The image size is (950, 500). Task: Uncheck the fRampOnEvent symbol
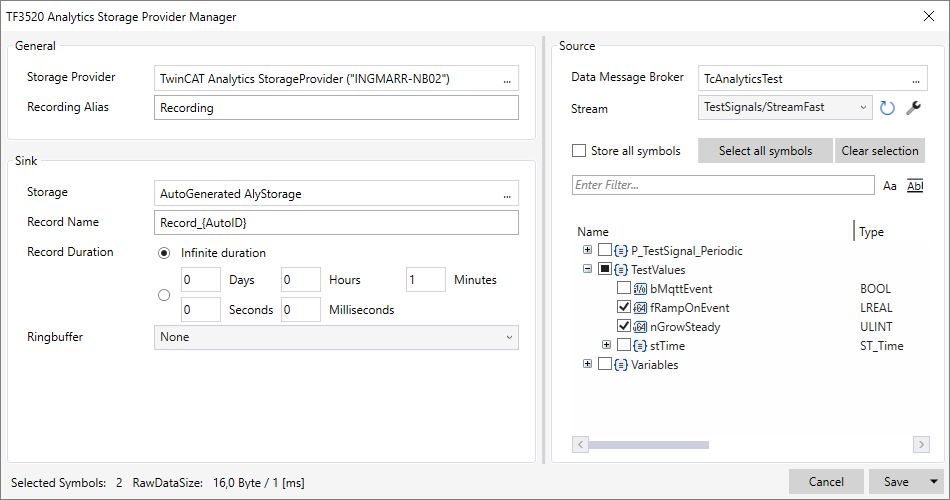(624, 308)
